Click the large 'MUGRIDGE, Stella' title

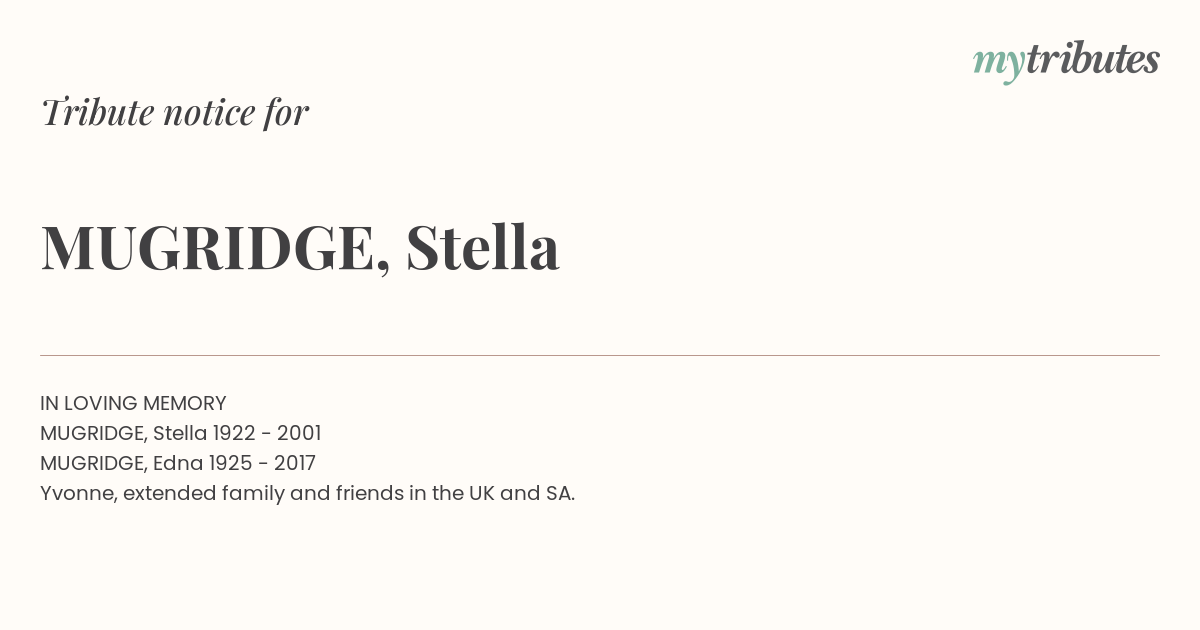[300, 248]
